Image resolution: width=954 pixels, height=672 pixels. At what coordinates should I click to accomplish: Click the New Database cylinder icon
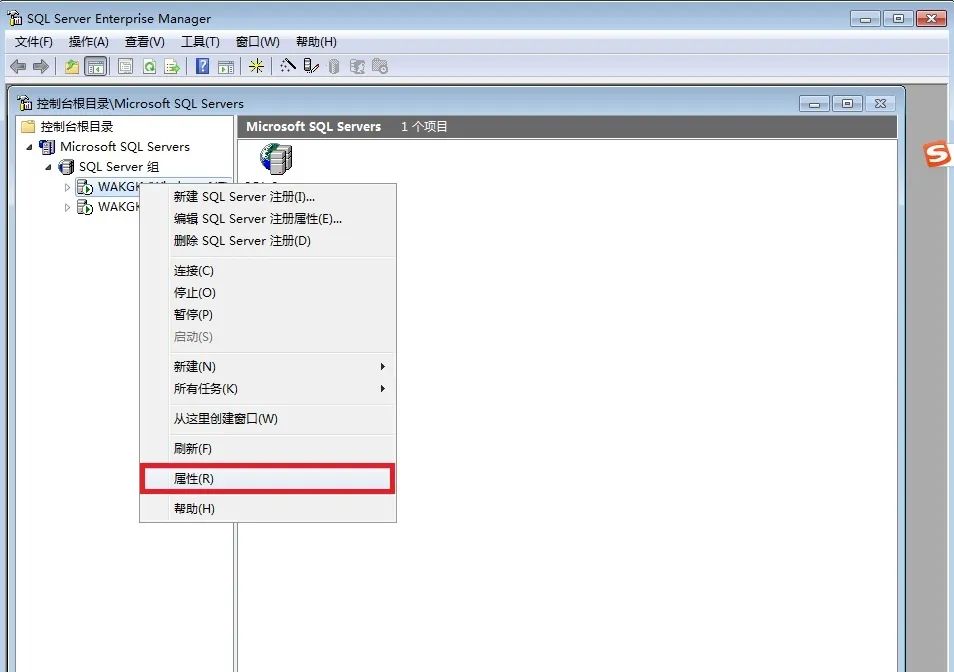pyautogui.click(x=333, y=66)
